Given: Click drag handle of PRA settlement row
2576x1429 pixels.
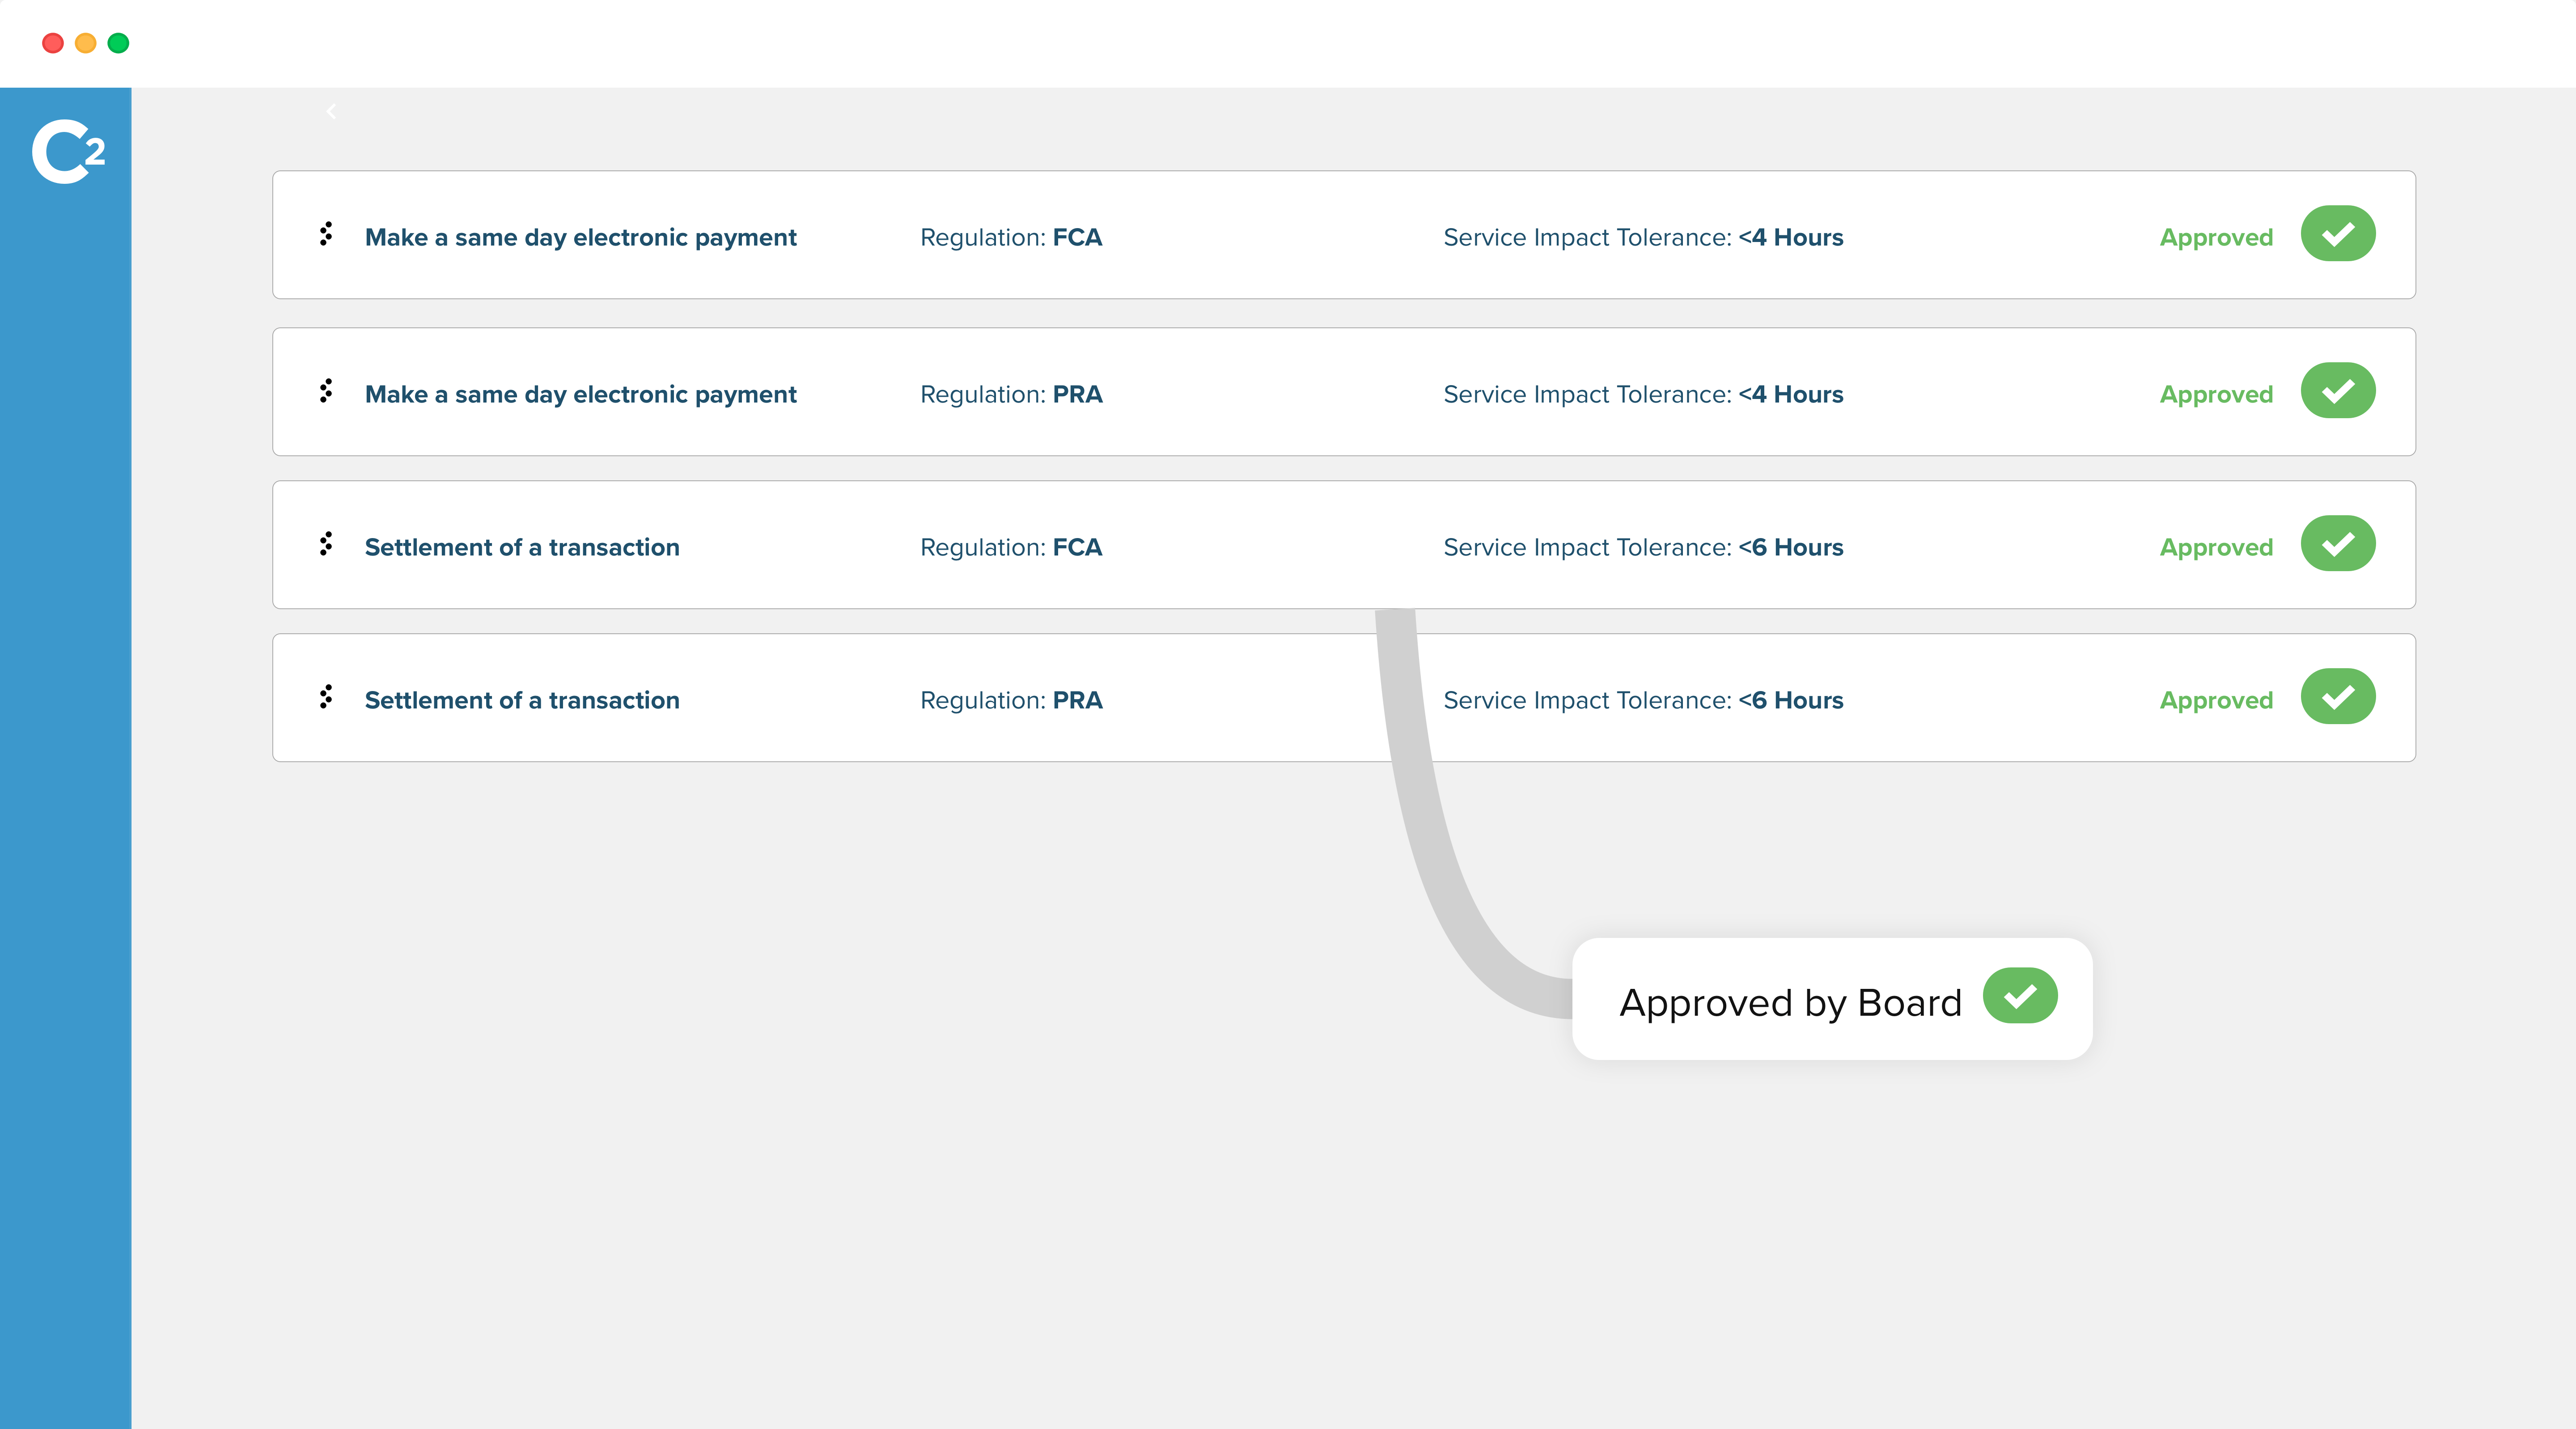Looking at the screenshot, I should (326, 697).
